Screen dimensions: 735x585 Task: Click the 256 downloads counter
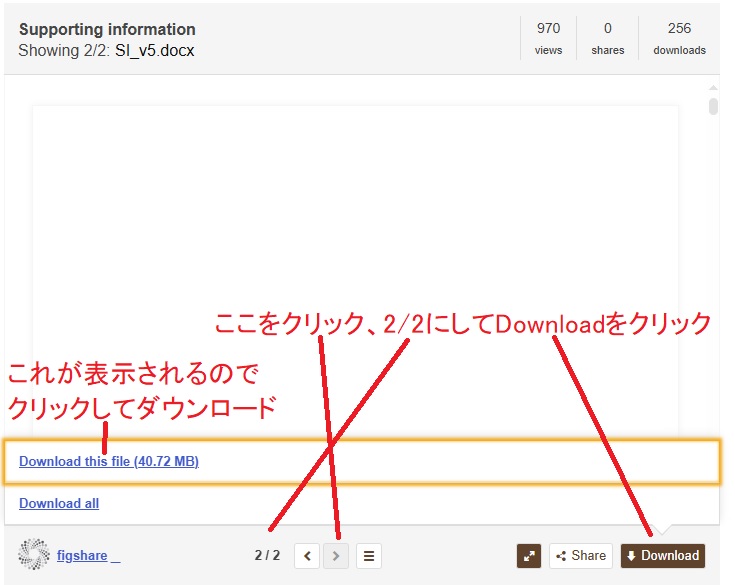tap(679, 38)
